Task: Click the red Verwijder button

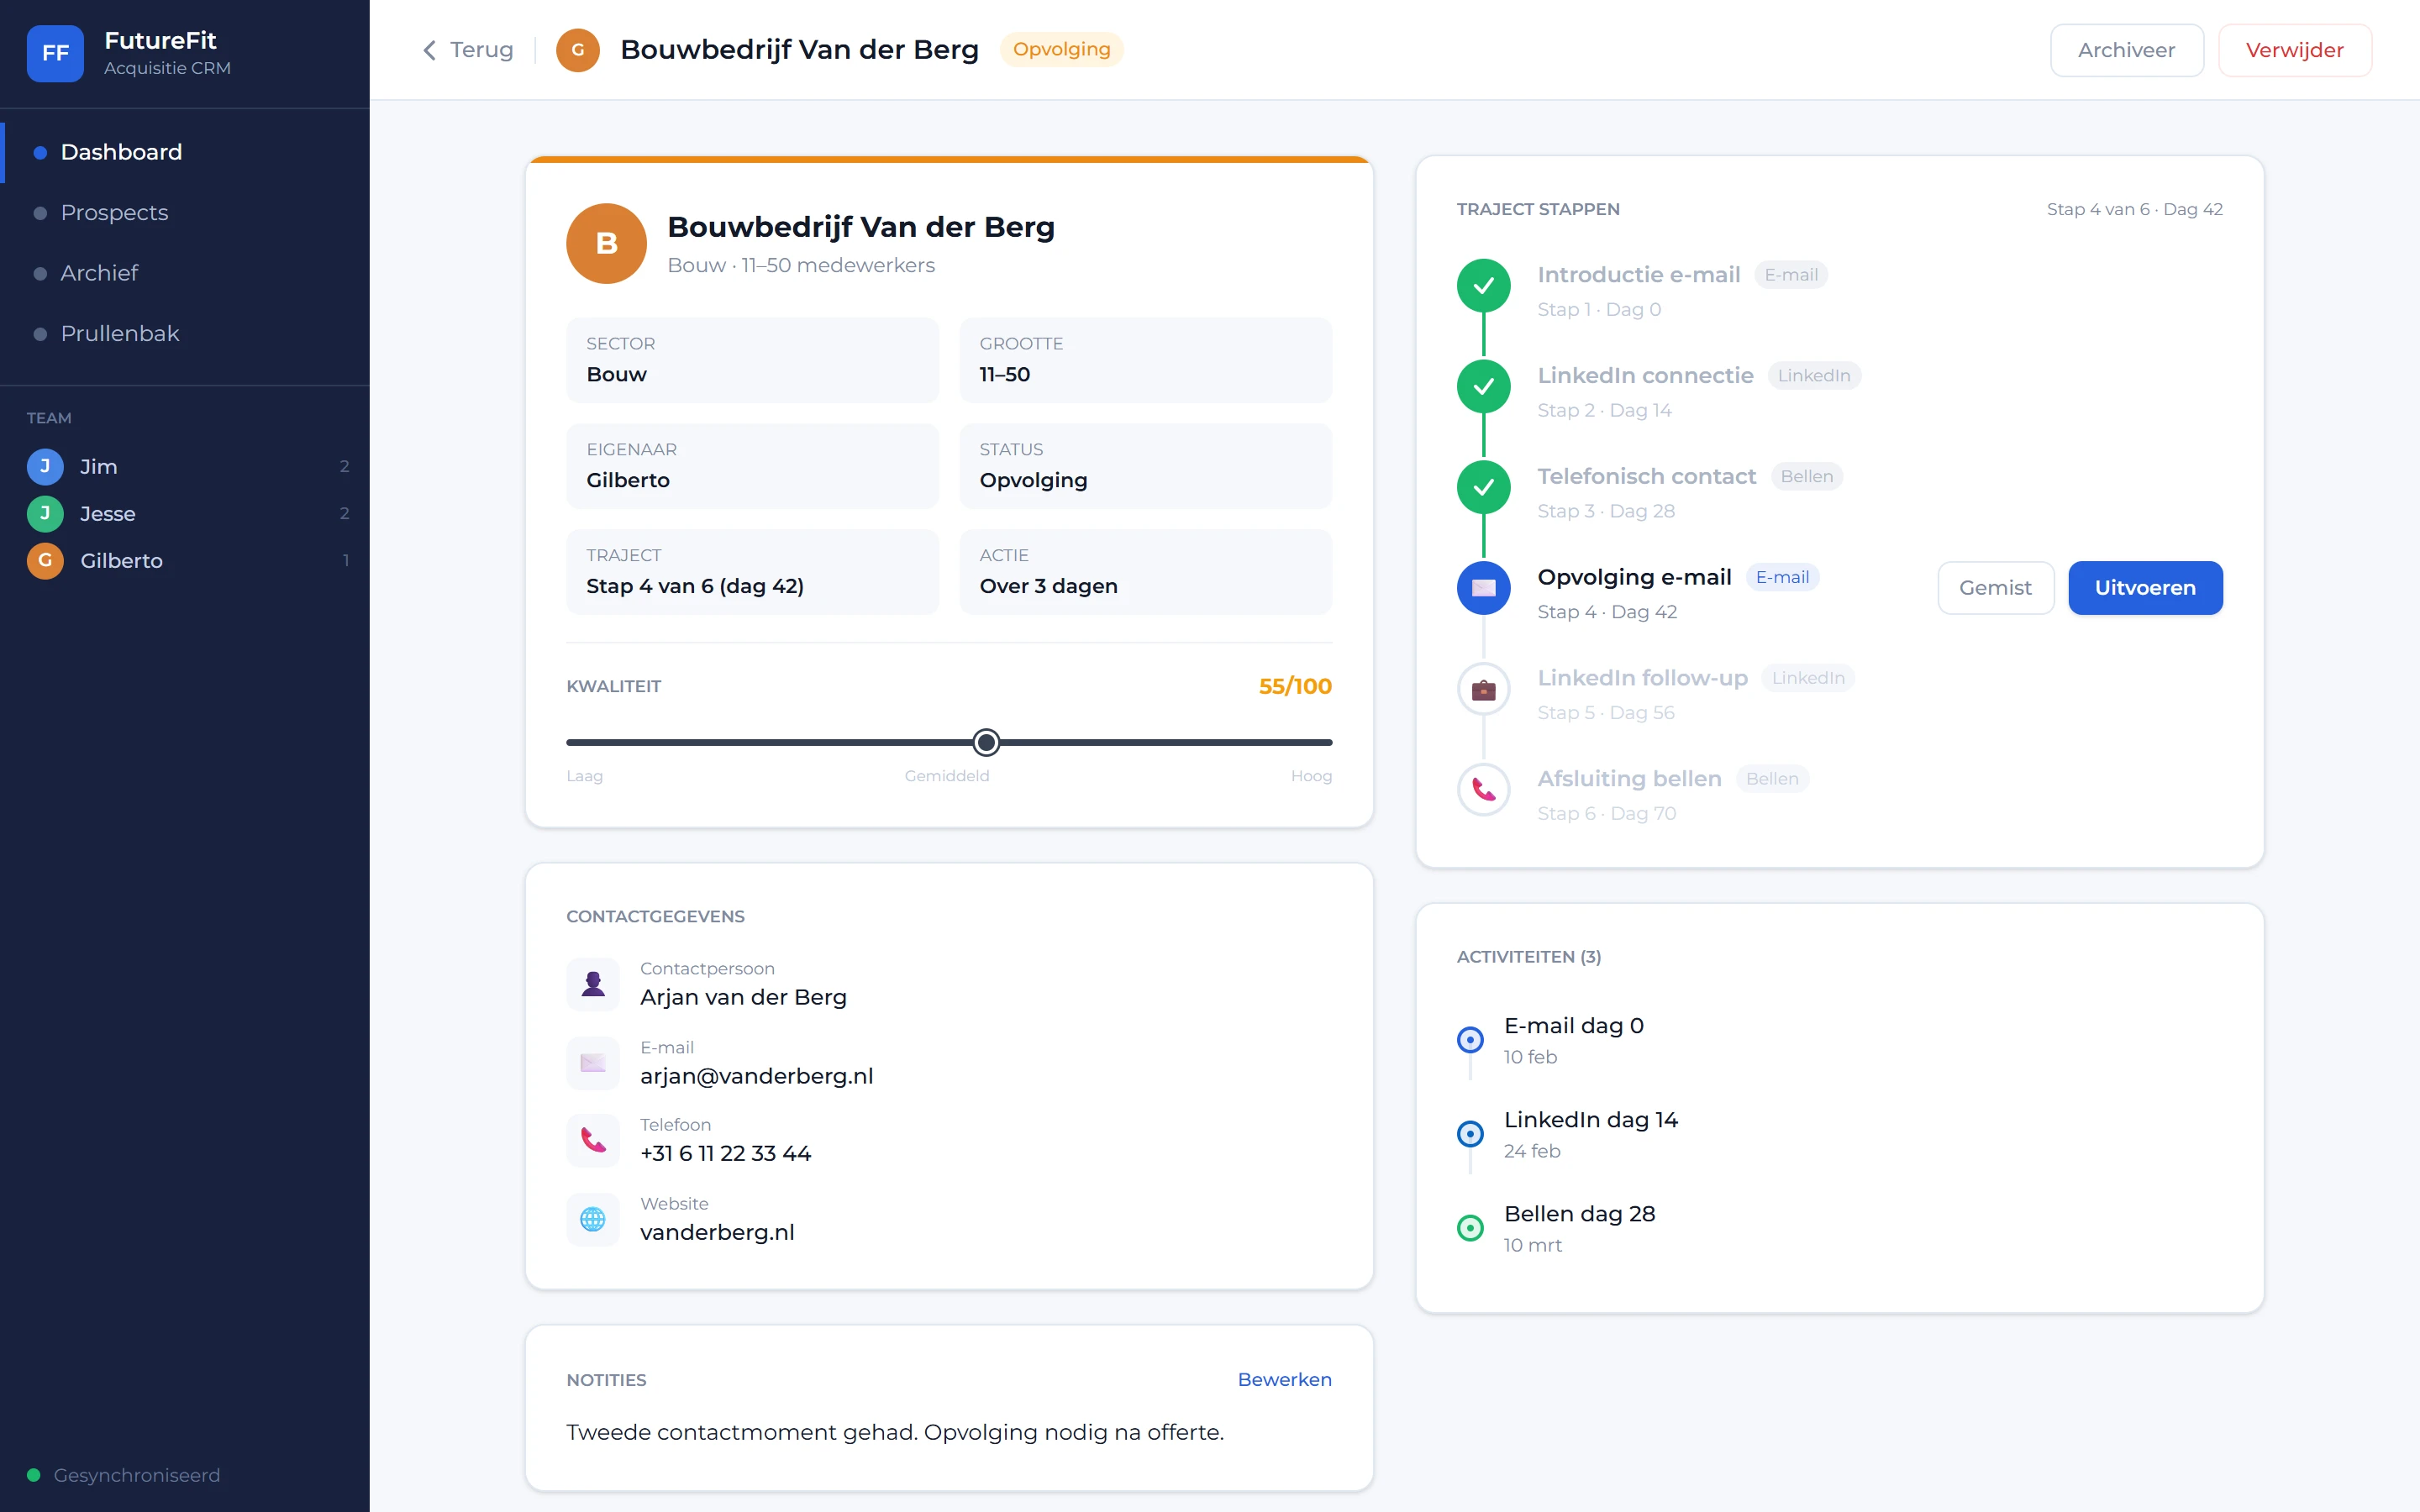Action: (x=2294, y=50)
